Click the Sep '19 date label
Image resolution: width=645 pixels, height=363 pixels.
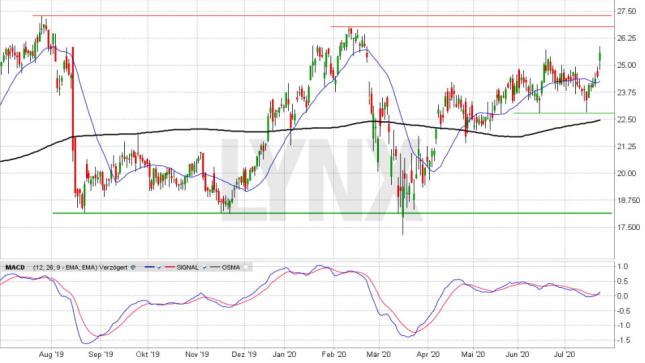point(100,354)
